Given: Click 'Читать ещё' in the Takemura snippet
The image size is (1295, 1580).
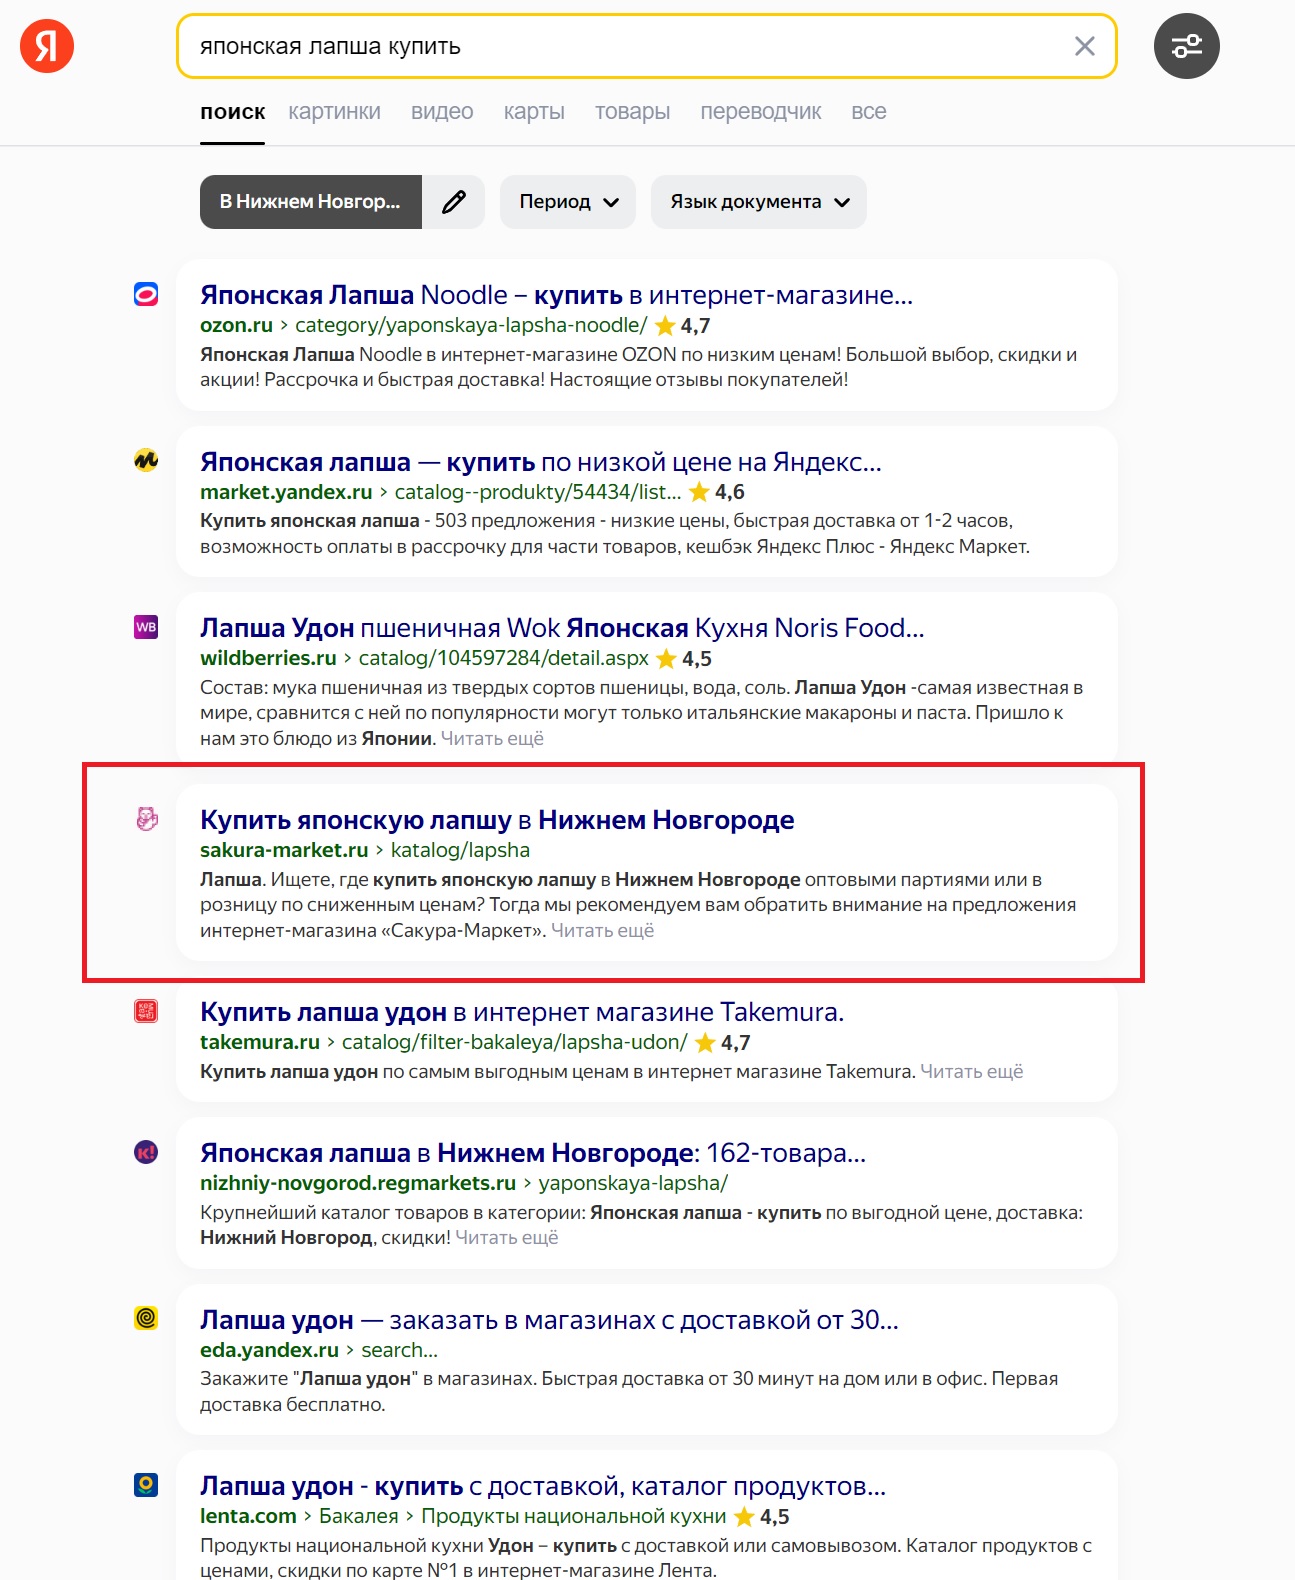Looking at the screenshot, I should coord(971,1072).
